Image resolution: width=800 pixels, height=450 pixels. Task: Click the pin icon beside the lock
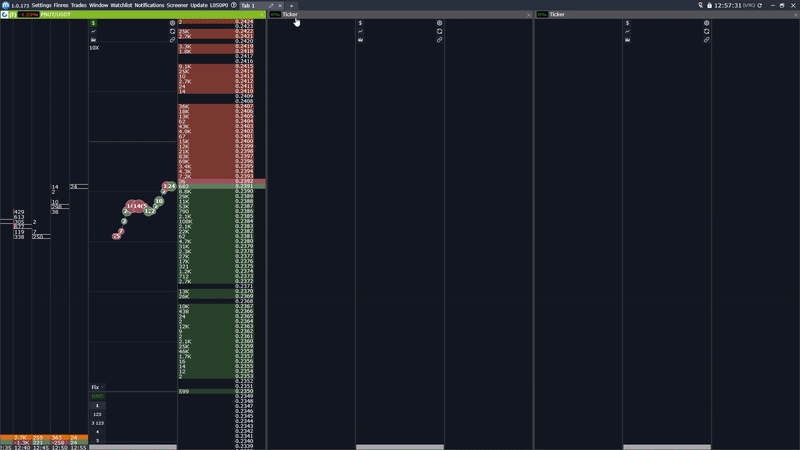click(701, 5)
